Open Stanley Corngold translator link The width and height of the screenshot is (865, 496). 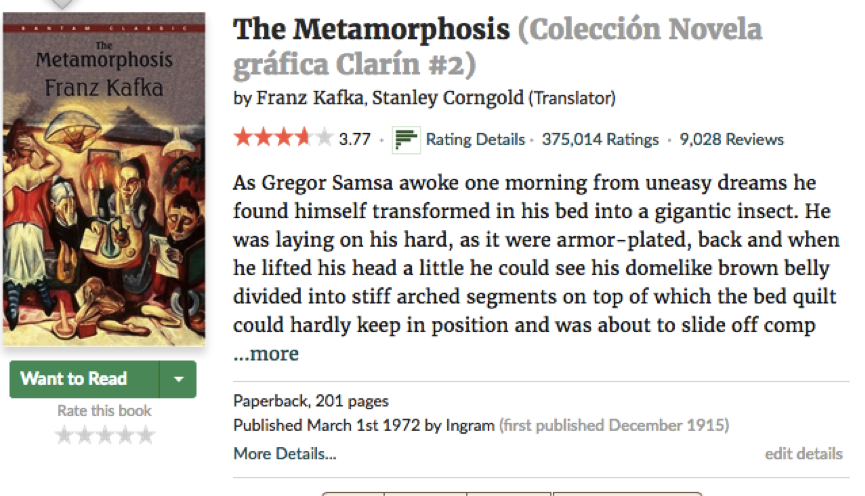click(447, 98)
